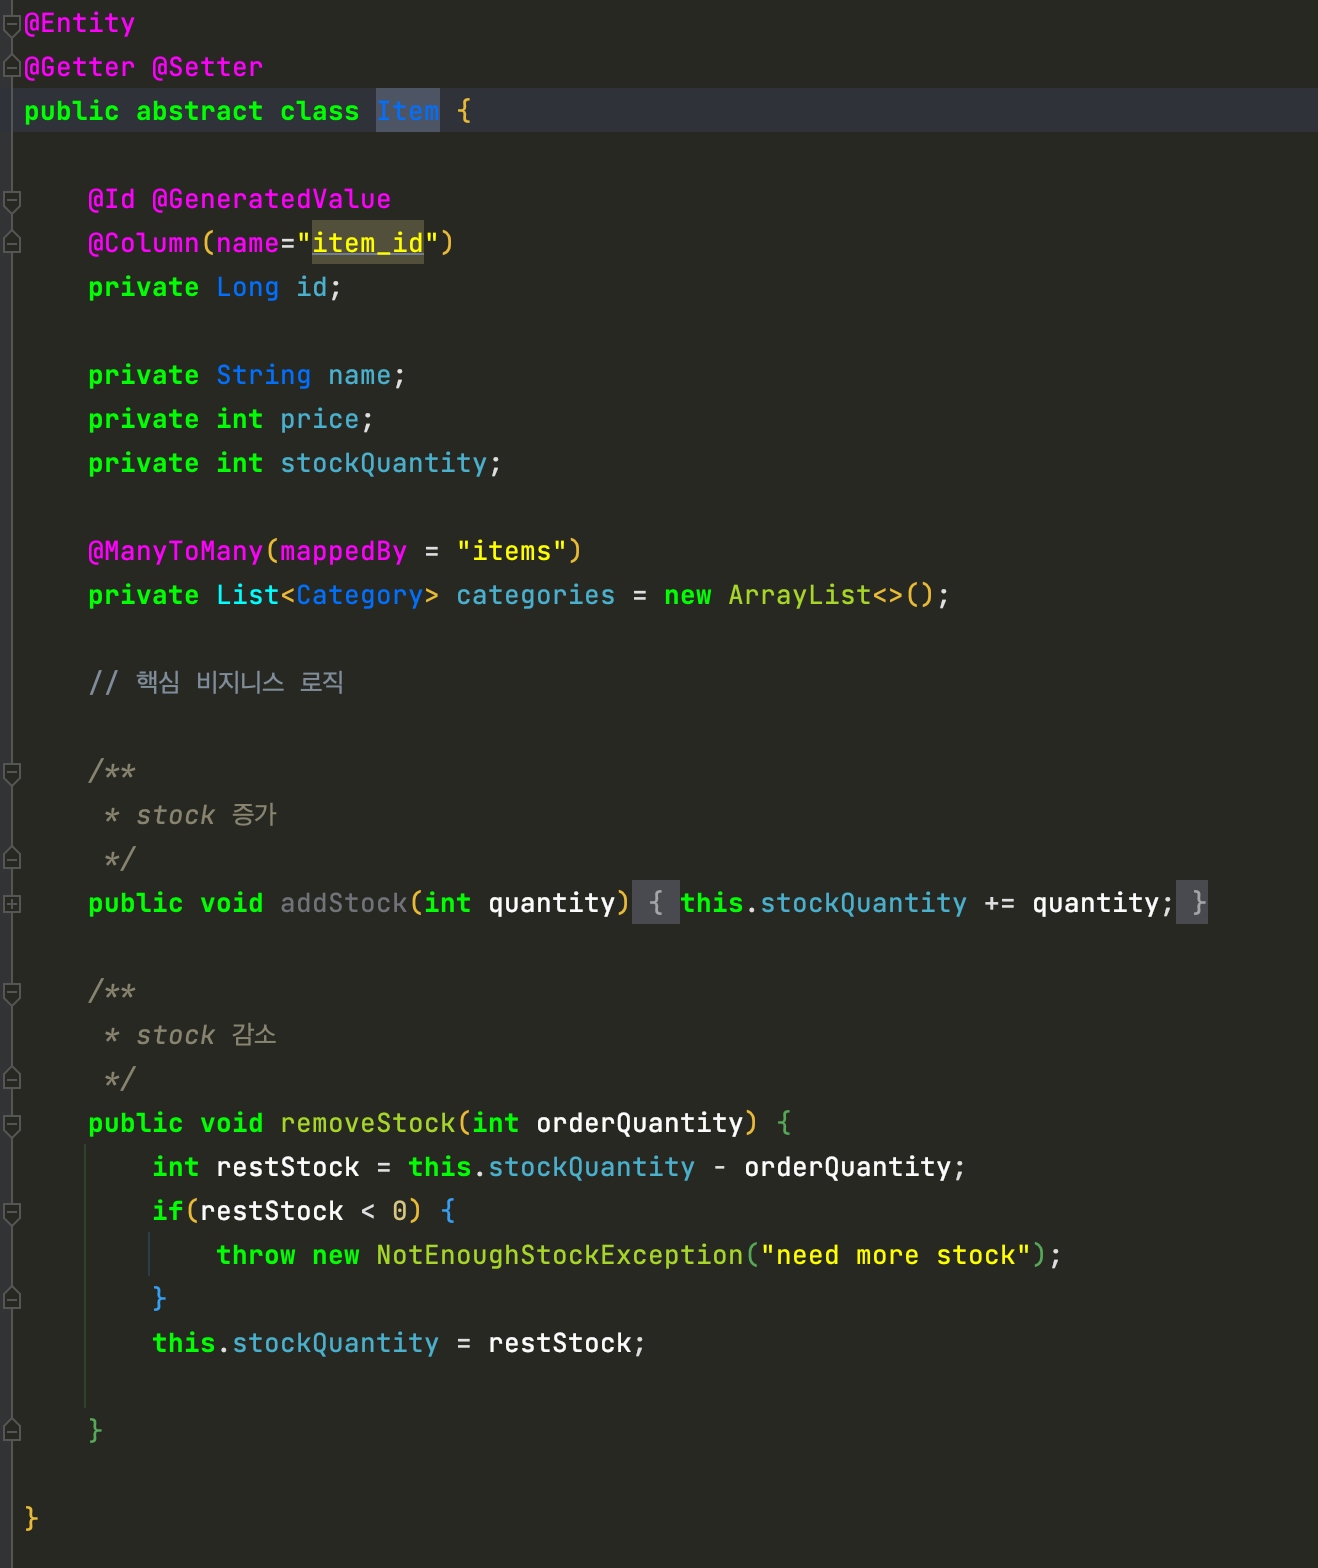
Task: Collapse the 'stock 증가' Javadoc comment start marker
Action: pos(12,772)
